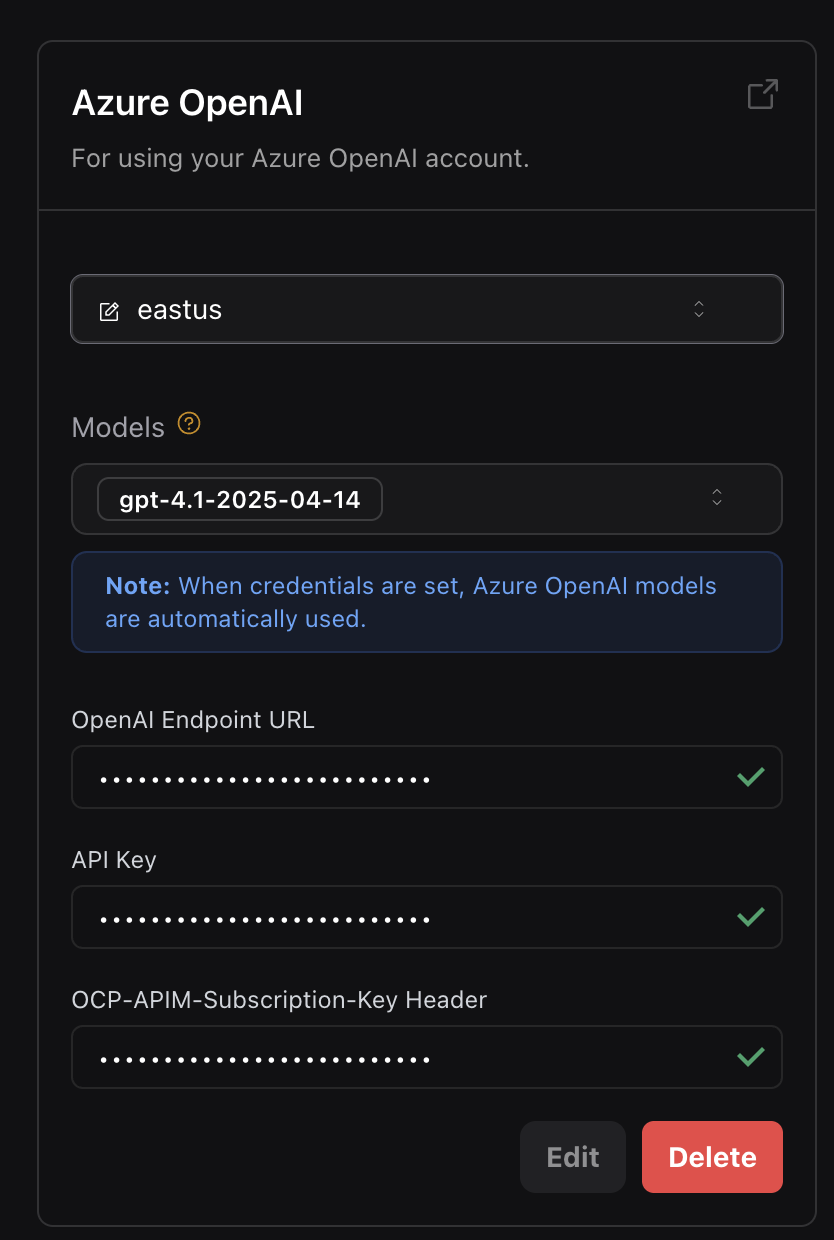Click the Models section label
Viewport: 834px width, 1240px height.
coord(117,427)
